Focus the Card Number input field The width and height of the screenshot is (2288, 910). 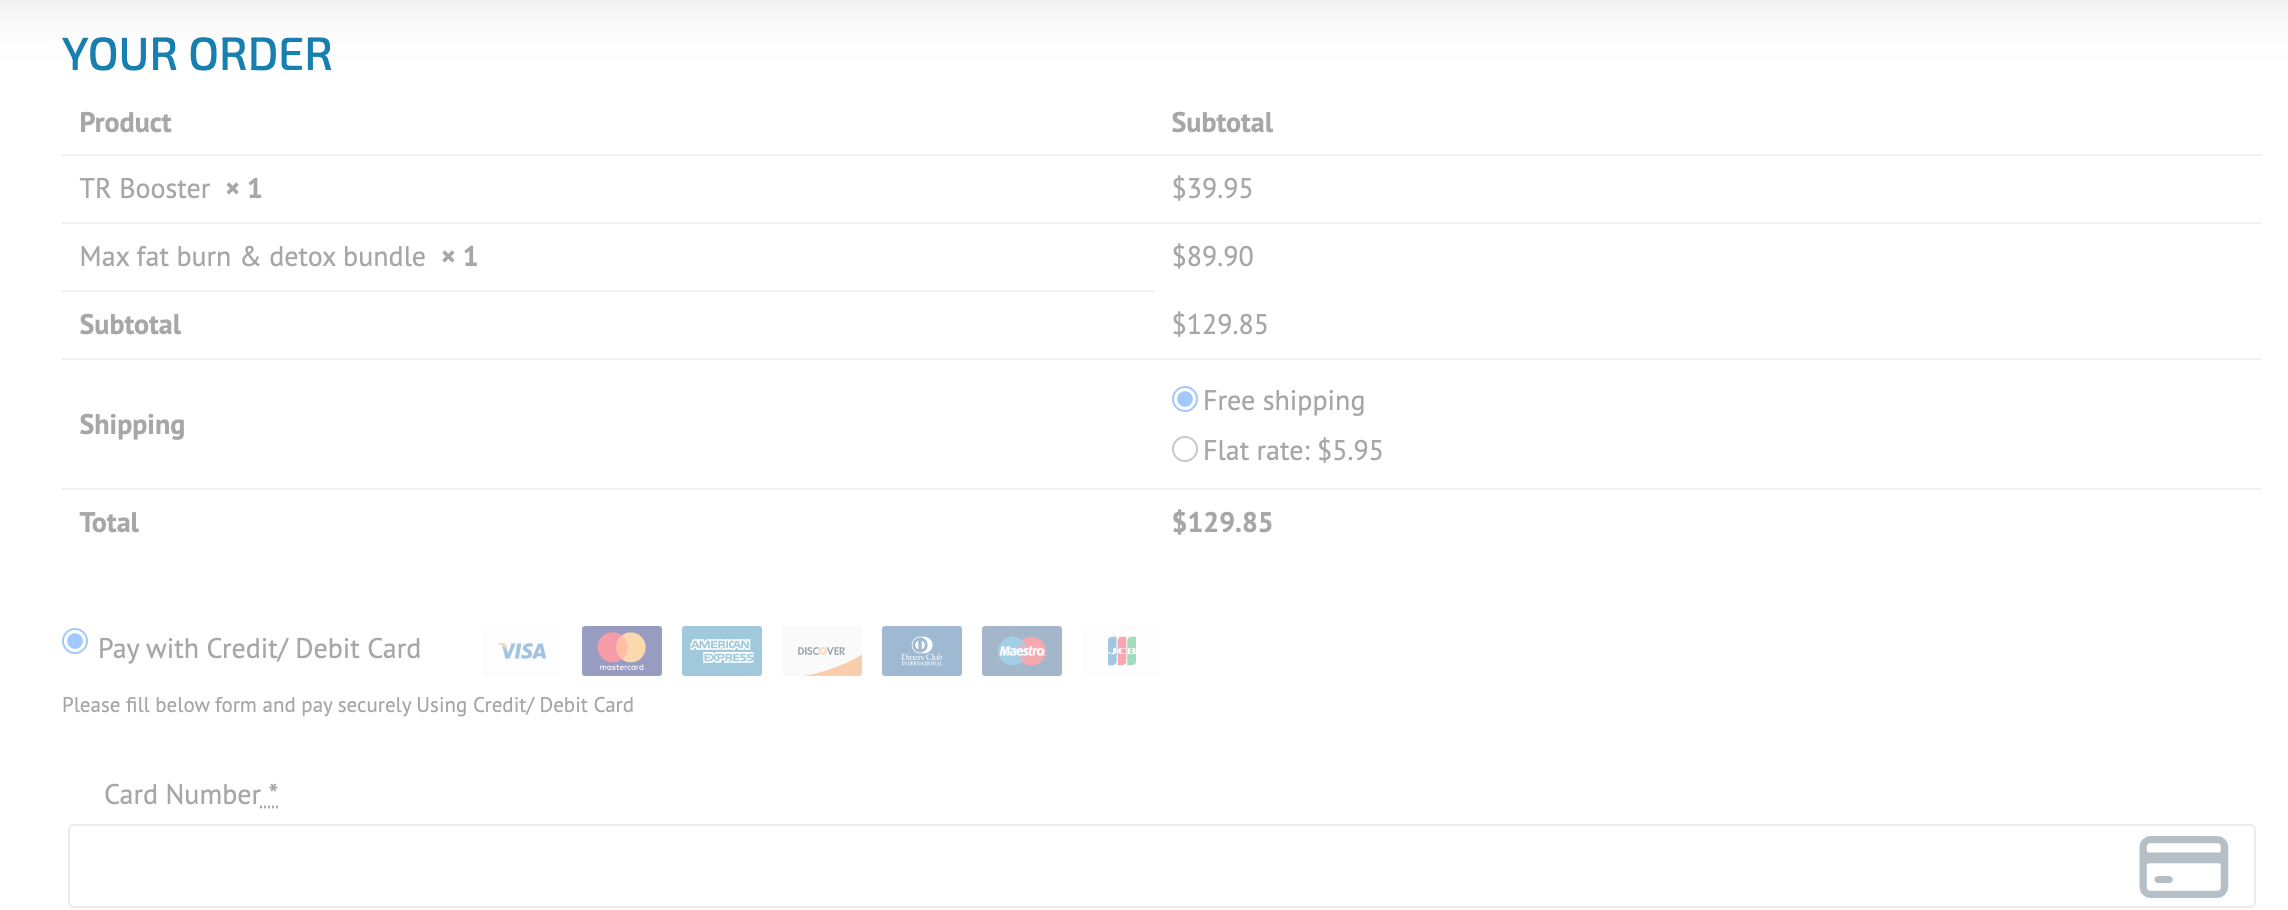[1161, 866]
